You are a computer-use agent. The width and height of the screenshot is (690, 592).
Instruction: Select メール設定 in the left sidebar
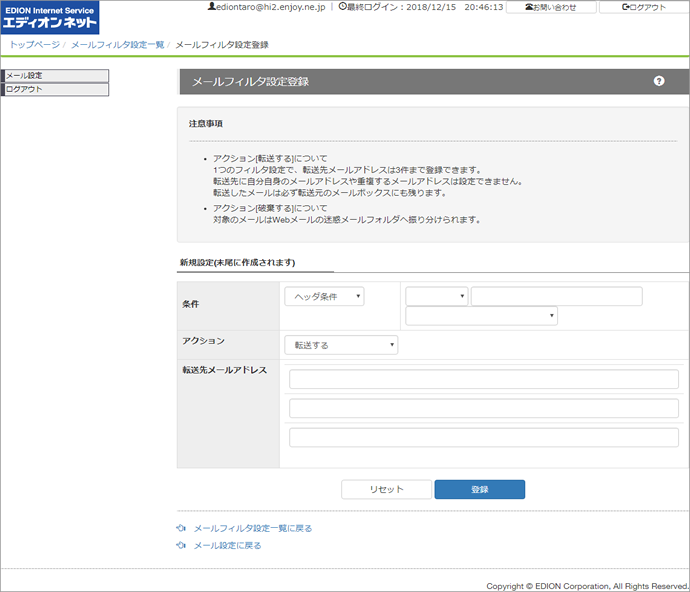pos(55,76)
